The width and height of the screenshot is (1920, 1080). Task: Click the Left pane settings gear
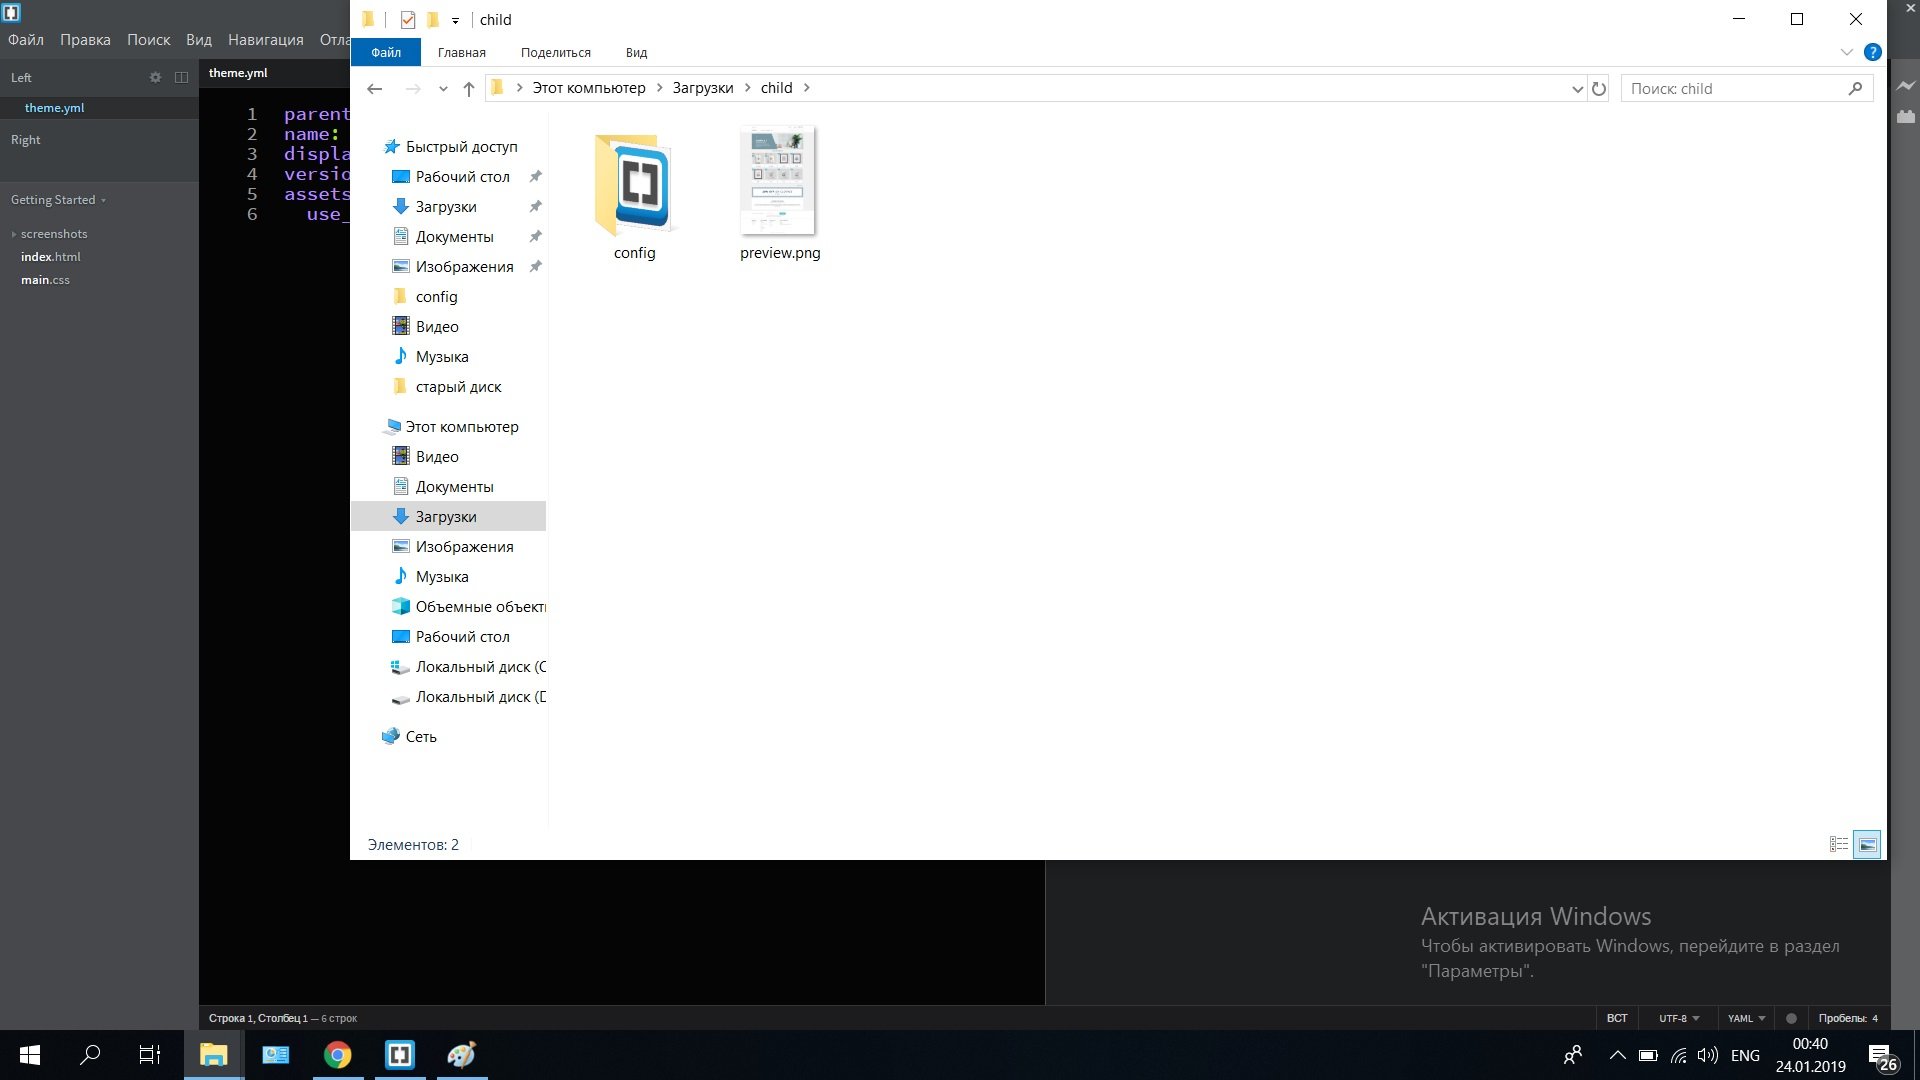[x=155, y=77]
